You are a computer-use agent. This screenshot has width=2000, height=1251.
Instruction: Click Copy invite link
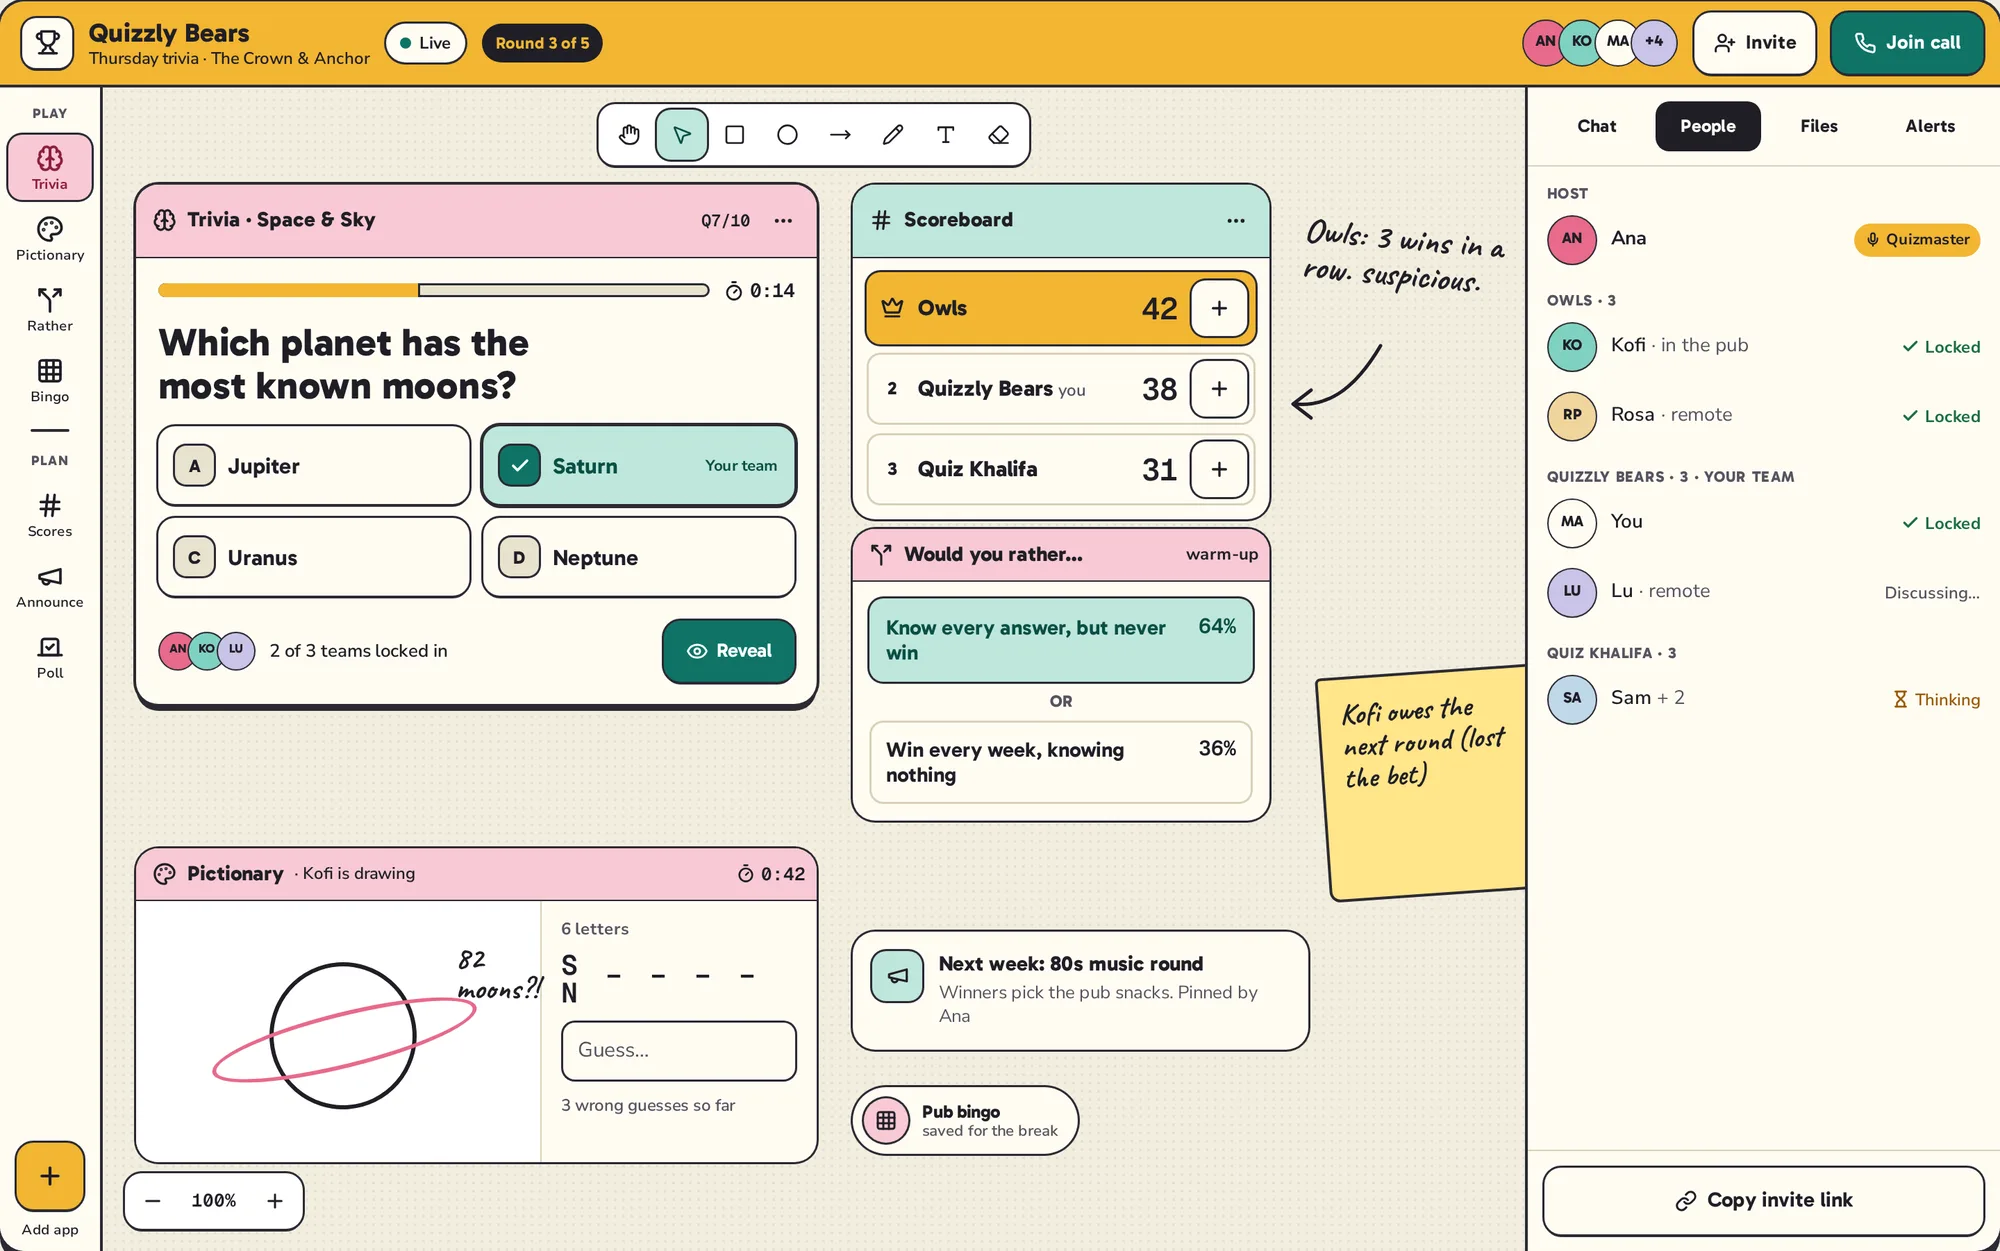tap(1764, 1200)
